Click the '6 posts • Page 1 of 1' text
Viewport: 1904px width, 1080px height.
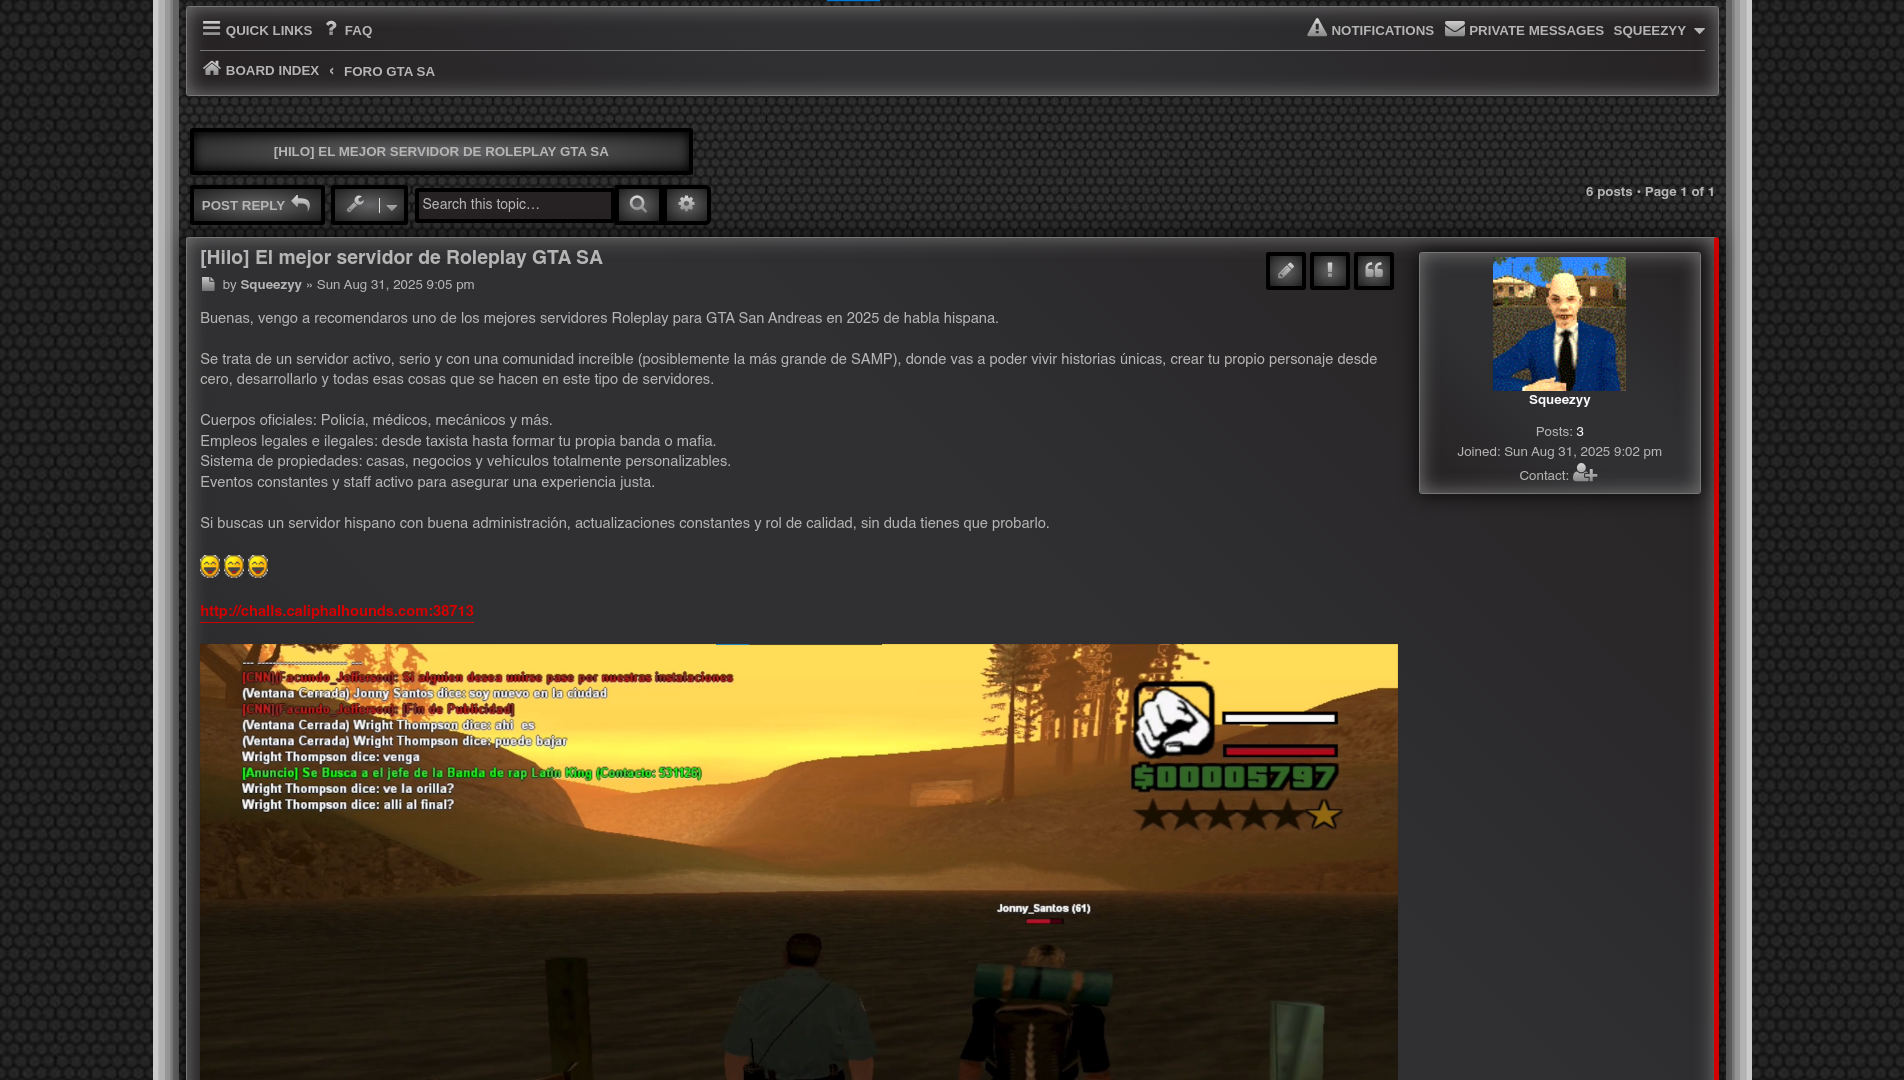click(1650, 192)
